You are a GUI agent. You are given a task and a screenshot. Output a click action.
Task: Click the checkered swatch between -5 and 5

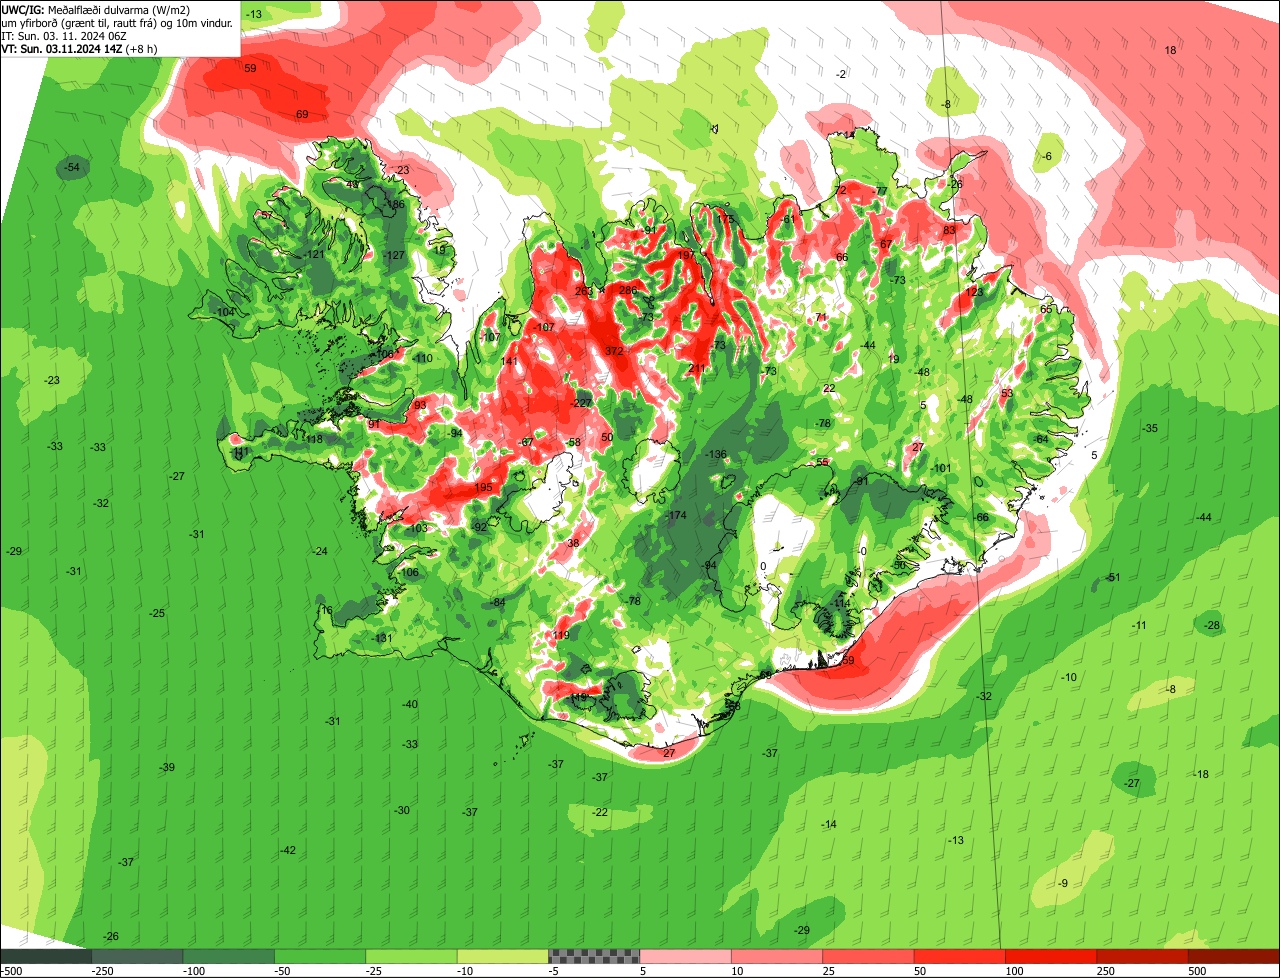594,956
